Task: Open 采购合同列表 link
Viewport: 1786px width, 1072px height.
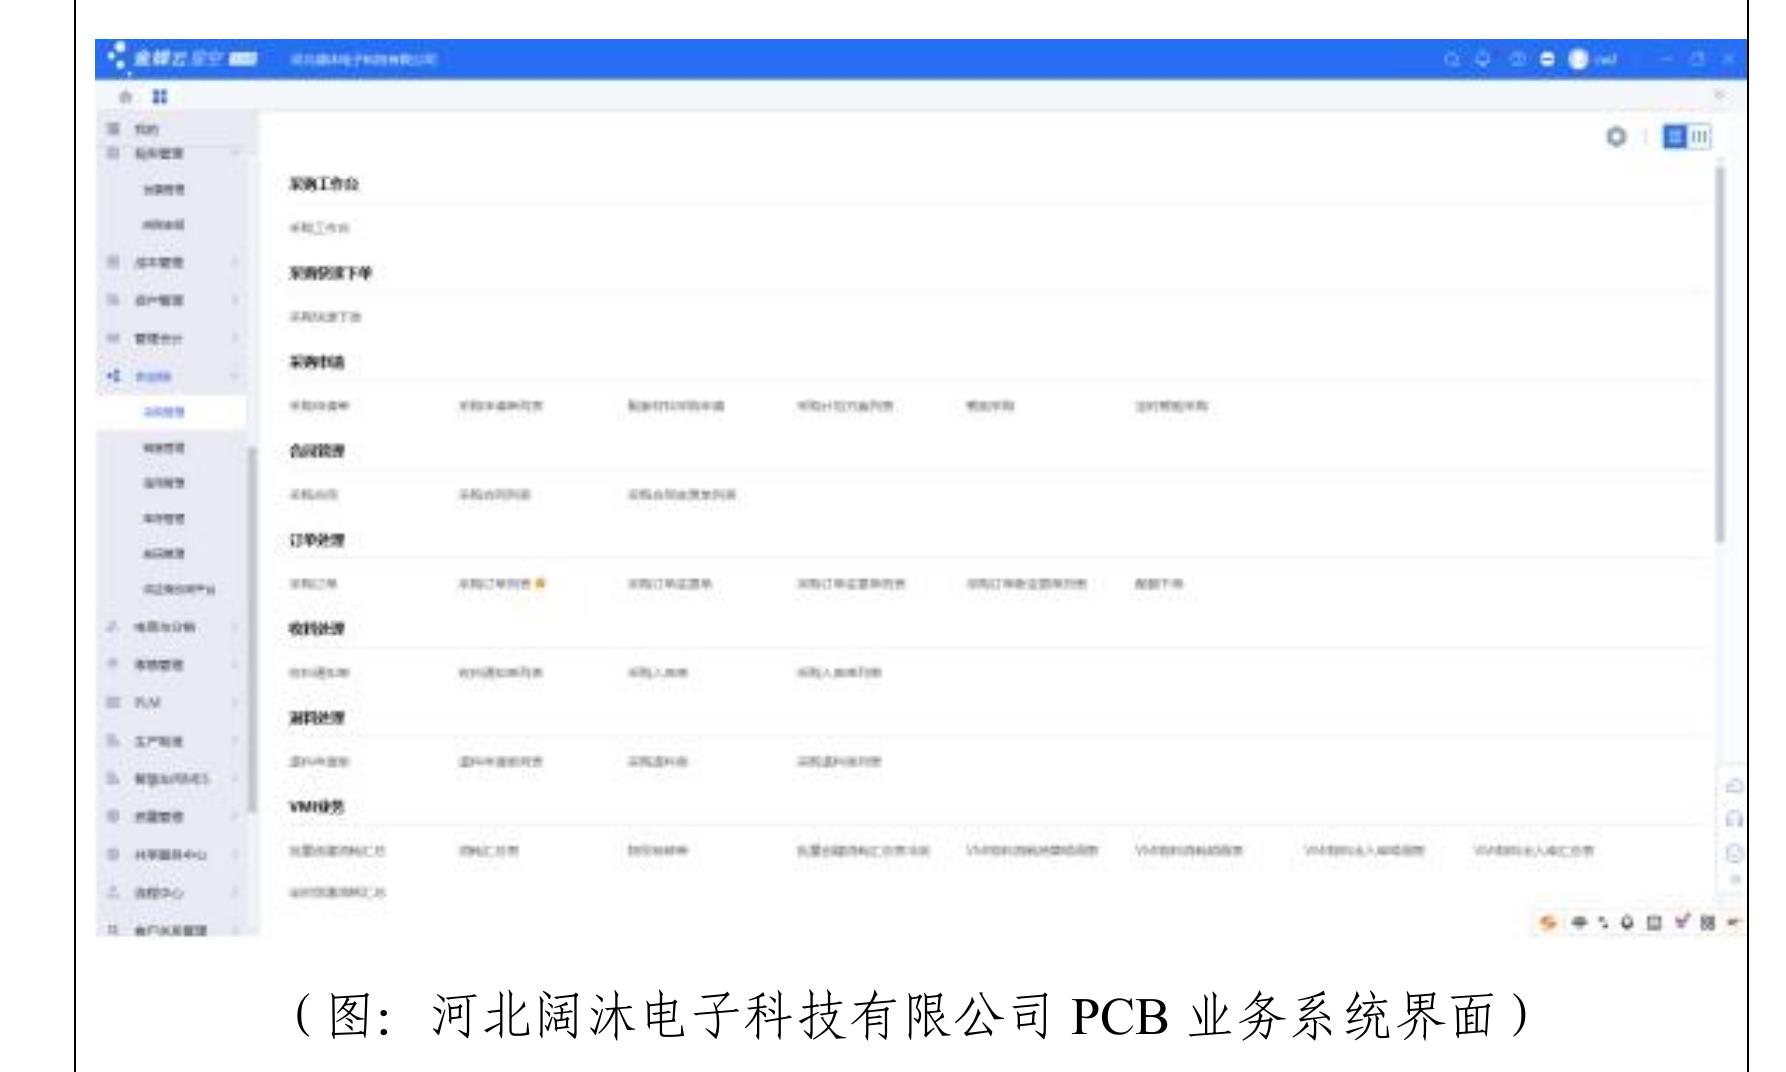Action: (494, 495)
